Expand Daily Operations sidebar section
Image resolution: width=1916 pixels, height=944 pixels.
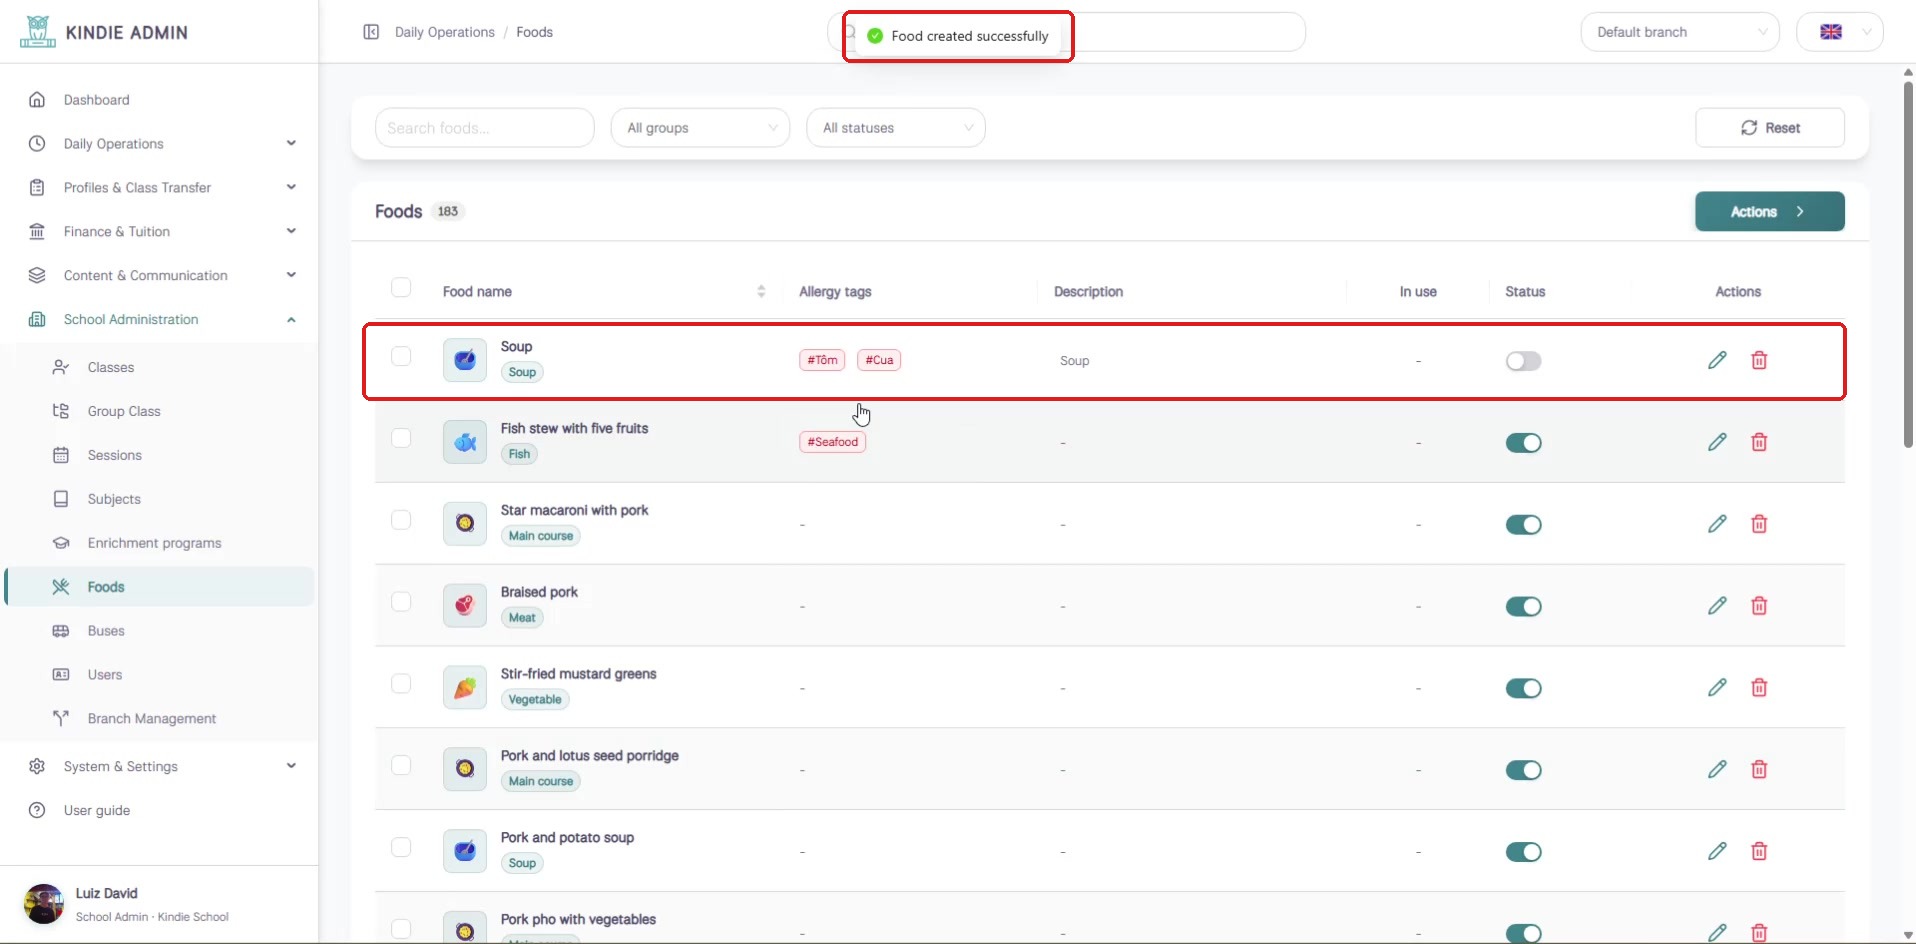(x=160, y=144)
